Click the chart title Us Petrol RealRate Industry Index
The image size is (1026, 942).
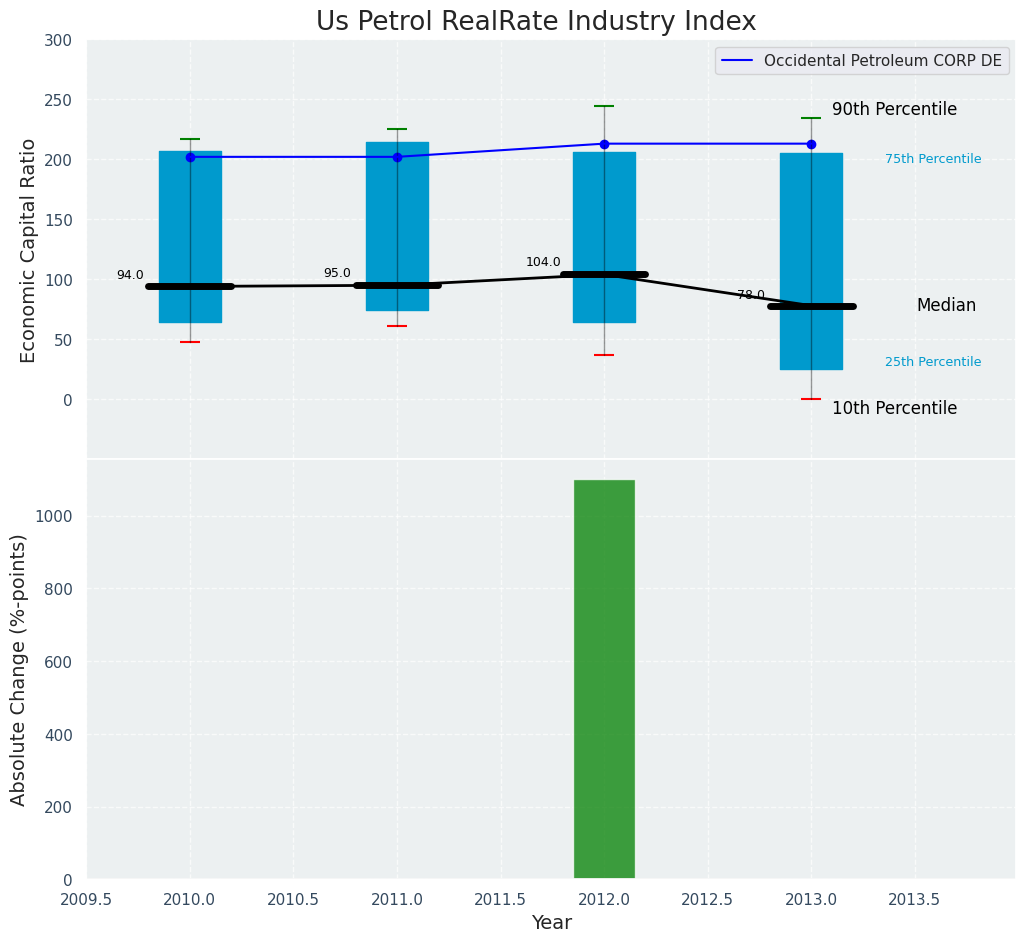pos(536,21)
